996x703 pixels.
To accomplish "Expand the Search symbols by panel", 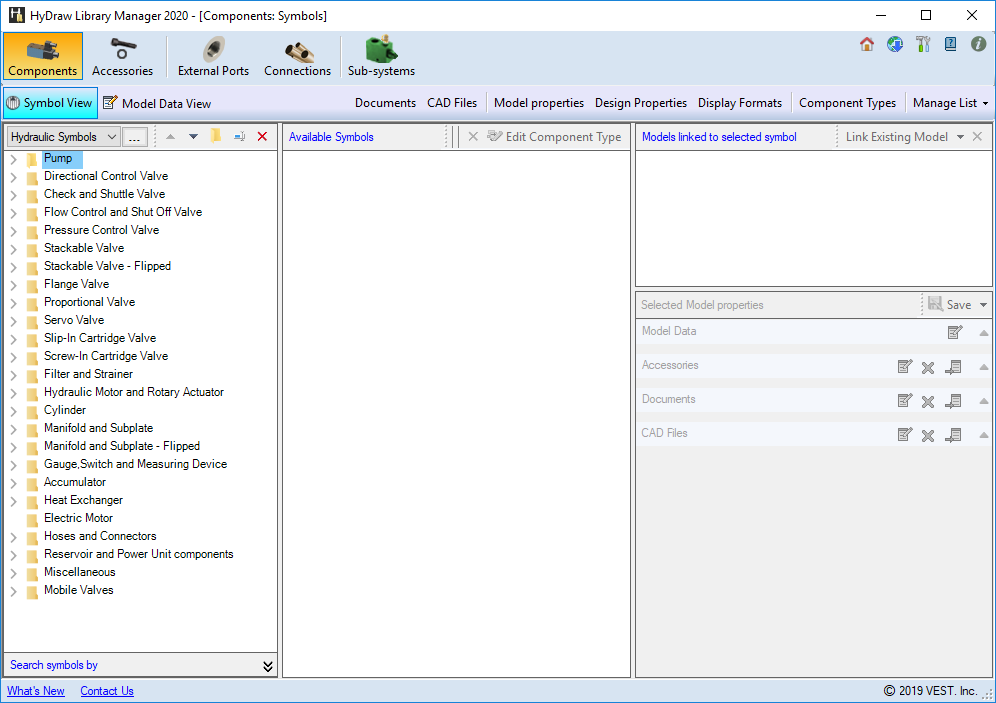I will click(x=267, y=666).
